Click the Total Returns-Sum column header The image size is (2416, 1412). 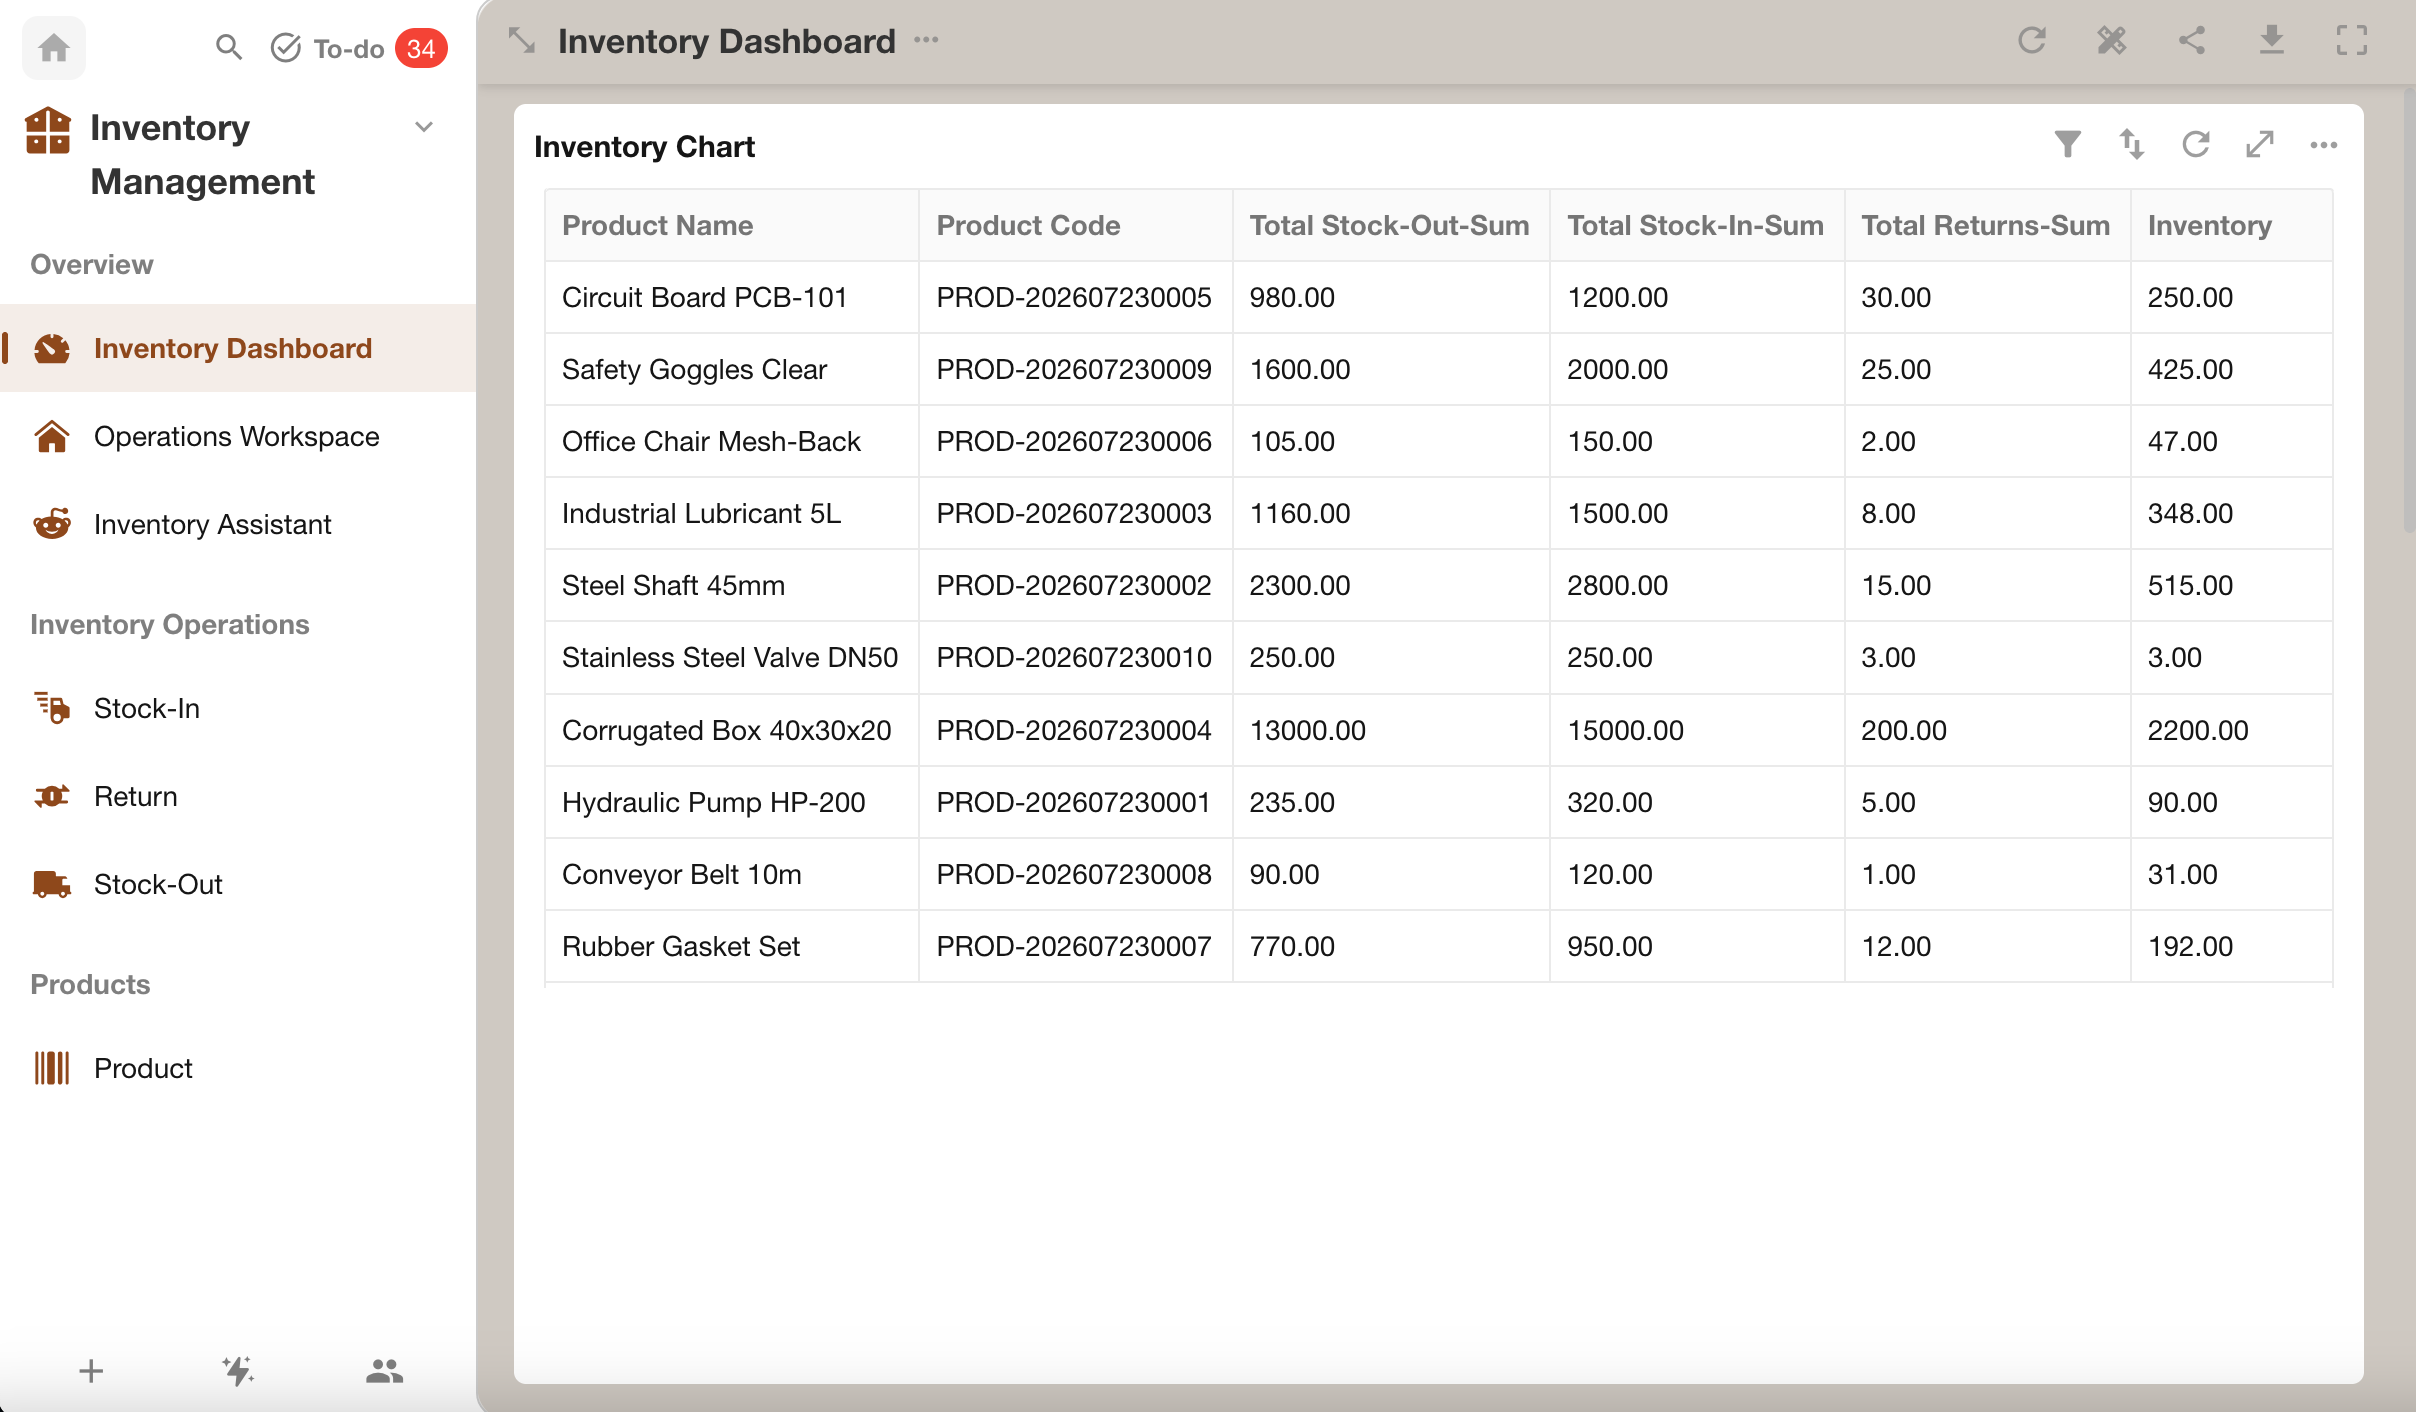[1987, 225]
